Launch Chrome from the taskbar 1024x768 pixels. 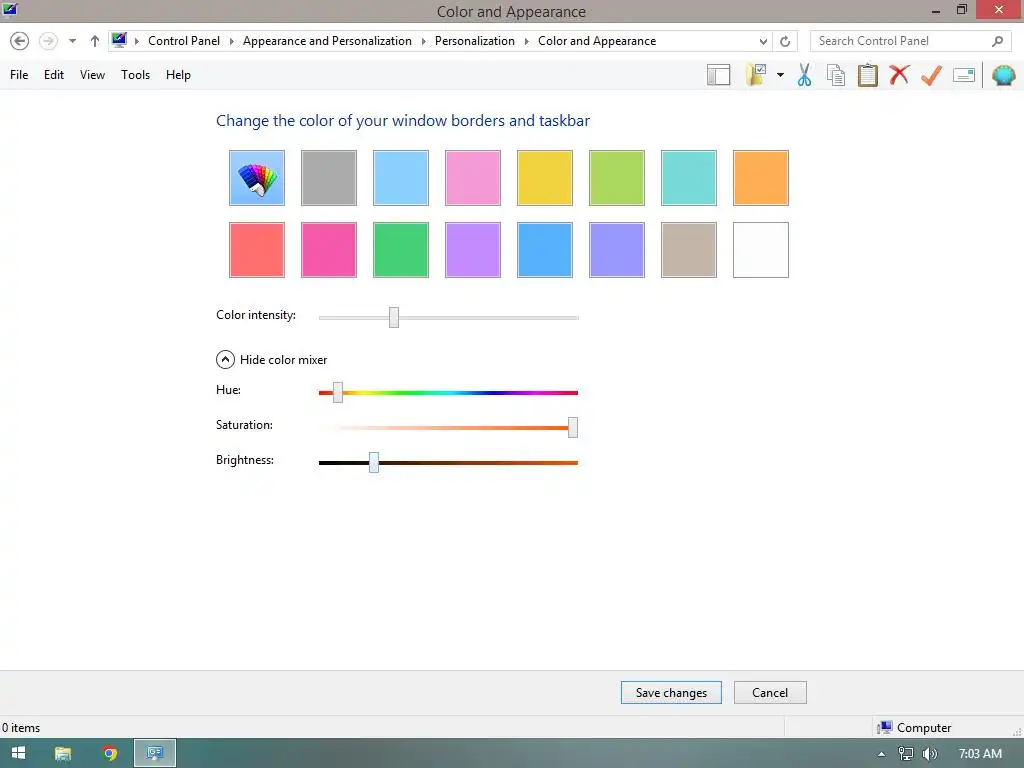pos(110,754)
